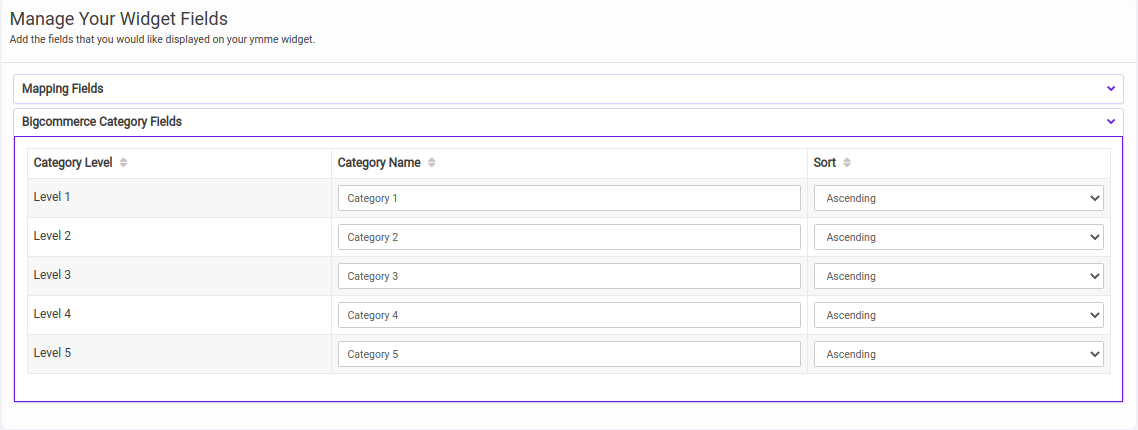This screenshot has width=1138, height=430.
Task: Click into Category 5 input field
Action: 569,354
